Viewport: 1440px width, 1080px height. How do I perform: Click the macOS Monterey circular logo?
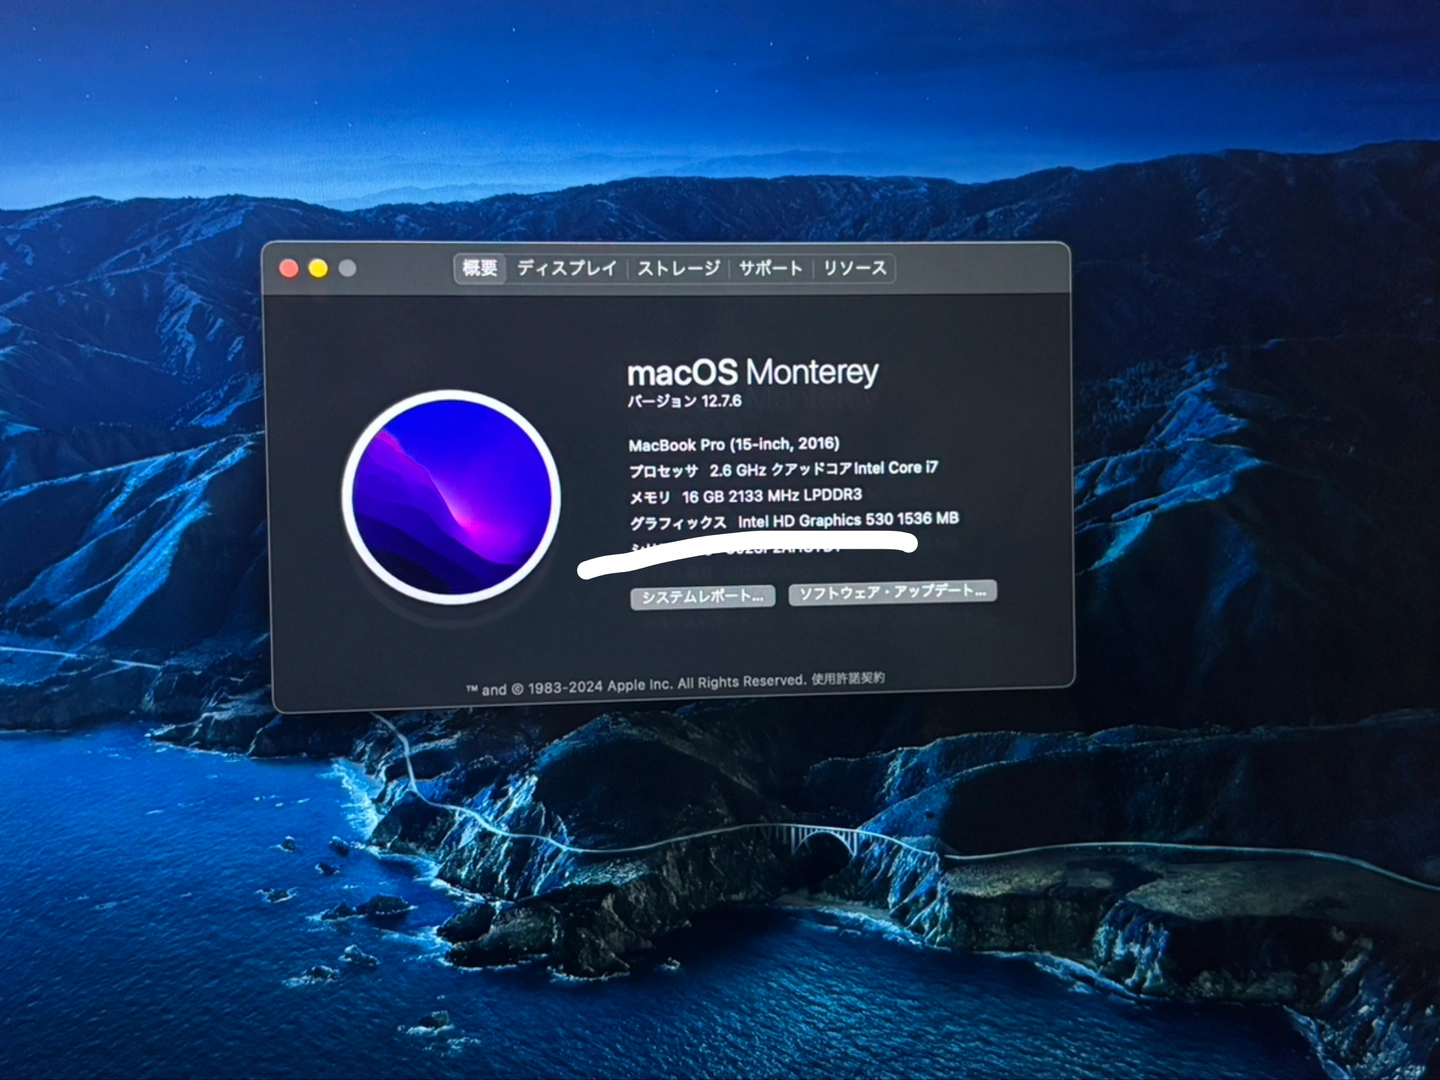(451, 497)
